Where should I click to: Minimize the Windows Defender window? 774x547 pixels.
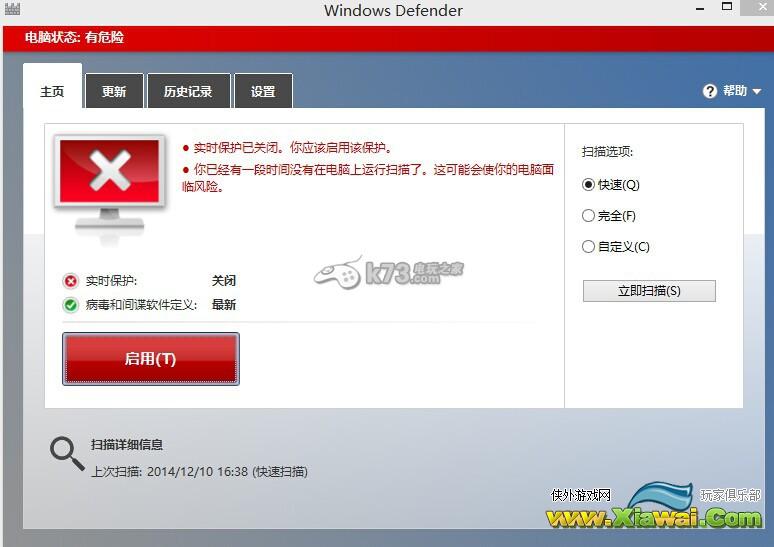700,8
